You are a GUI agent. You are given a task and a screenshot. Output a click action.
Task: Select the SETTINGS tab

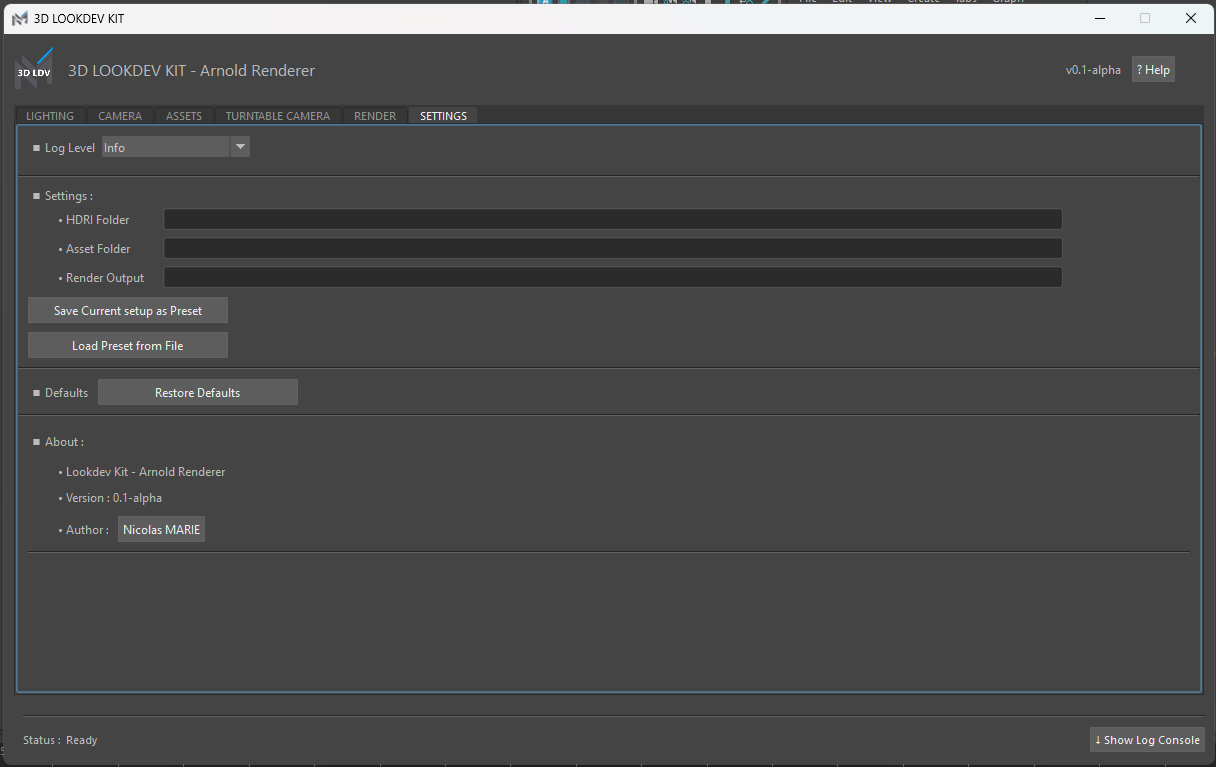[443, 116]
